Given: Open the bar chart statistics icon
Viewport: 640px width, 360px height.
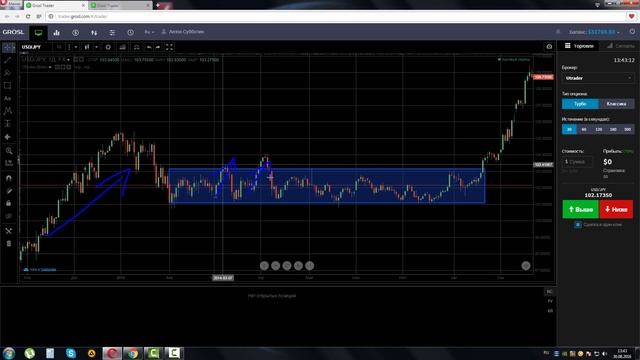Looking at the screenshot, I should pos(57,32).
